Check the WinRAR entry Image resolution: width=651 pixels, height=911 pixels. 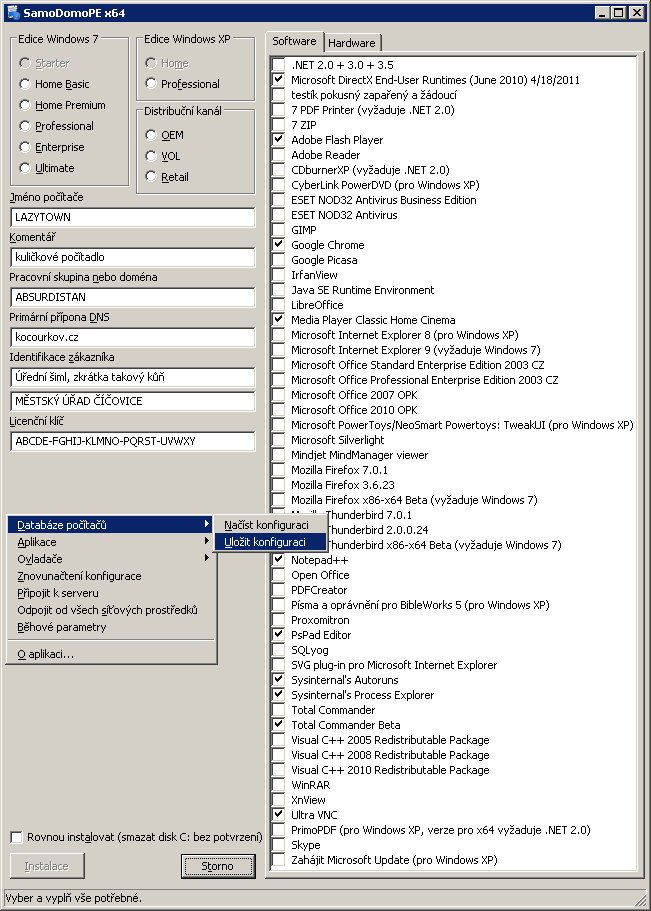(278, 785)
